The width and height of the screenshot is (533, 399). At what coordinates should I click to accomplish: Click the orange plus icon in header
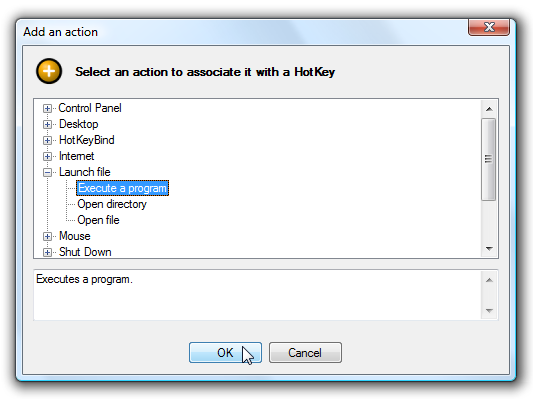coord(49,71)
